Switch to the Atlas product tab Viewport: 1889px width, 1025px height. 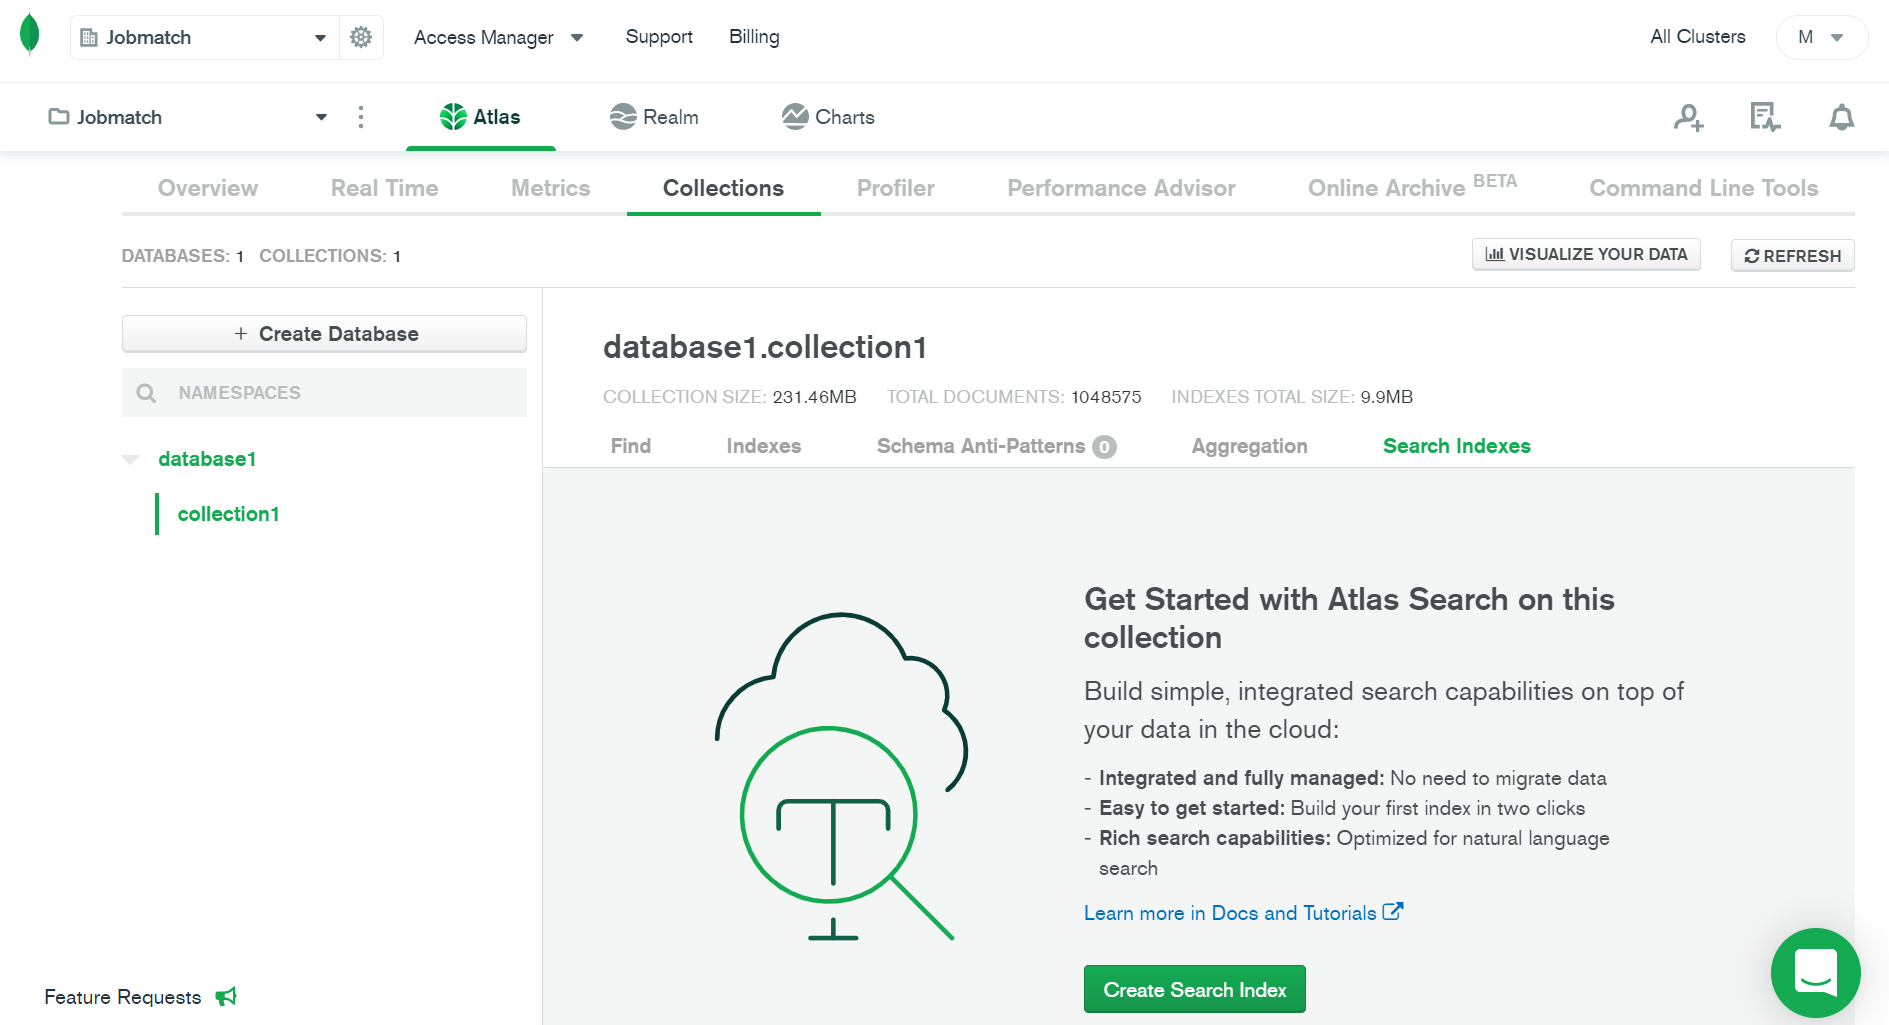coord(481,117)
